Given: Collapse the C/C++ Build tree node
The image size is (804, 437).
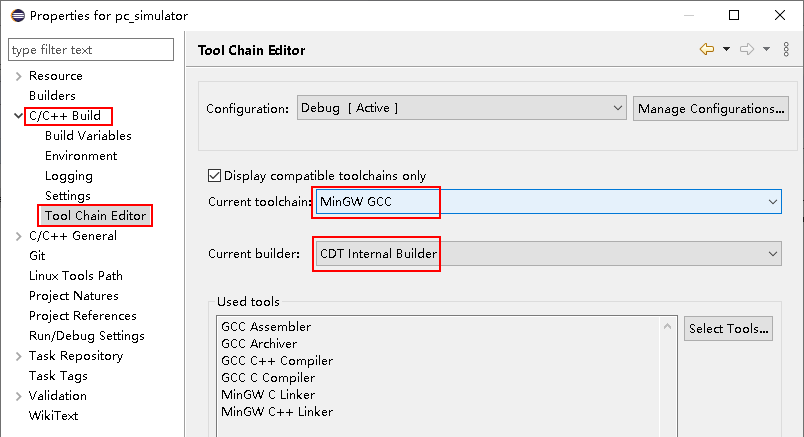Looking at the screenshot, I should (18, 116).
